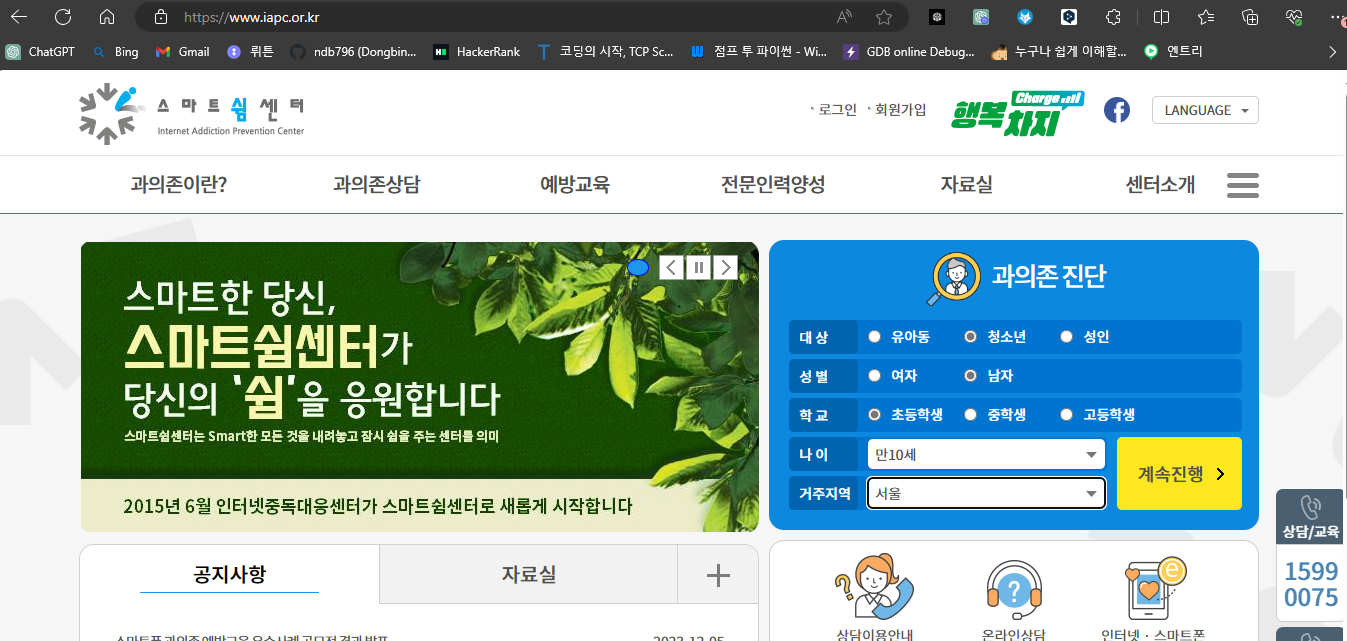Select the 여자 radio button
The image size is (1347, 641).
pos(875,376)
